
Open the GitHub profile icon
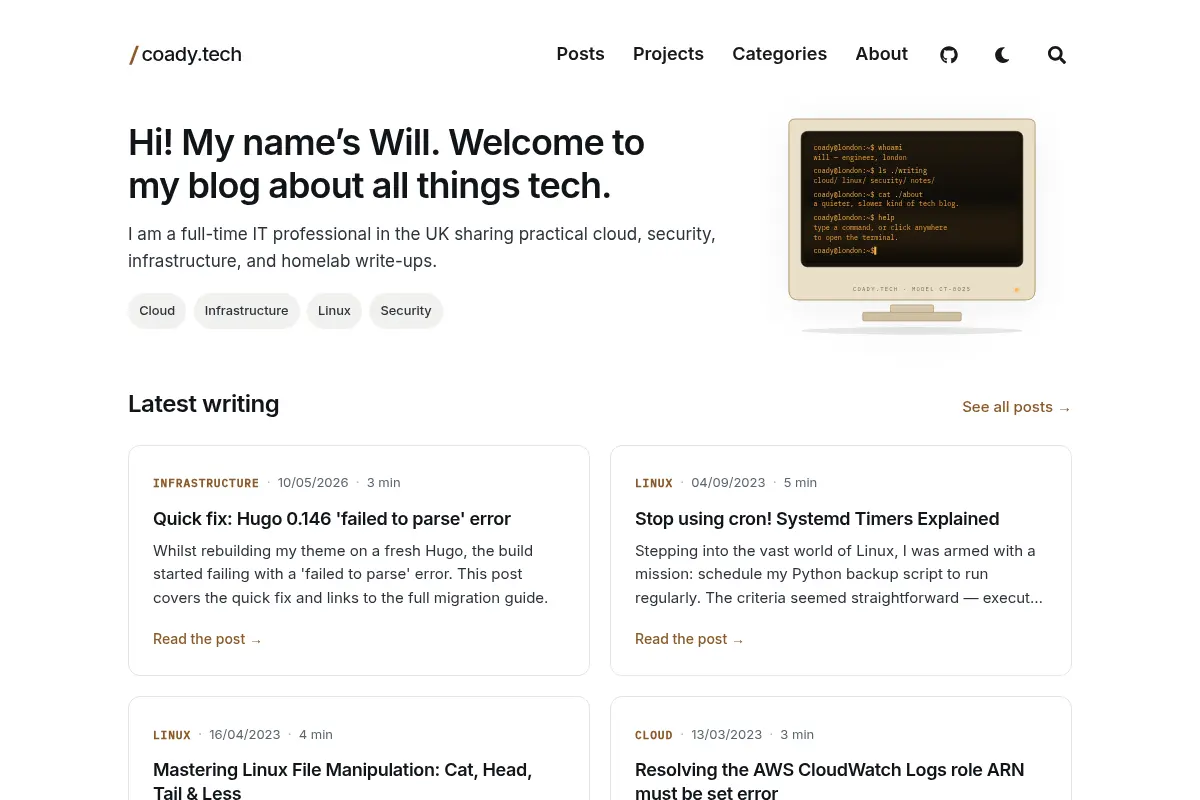point(949,55)
